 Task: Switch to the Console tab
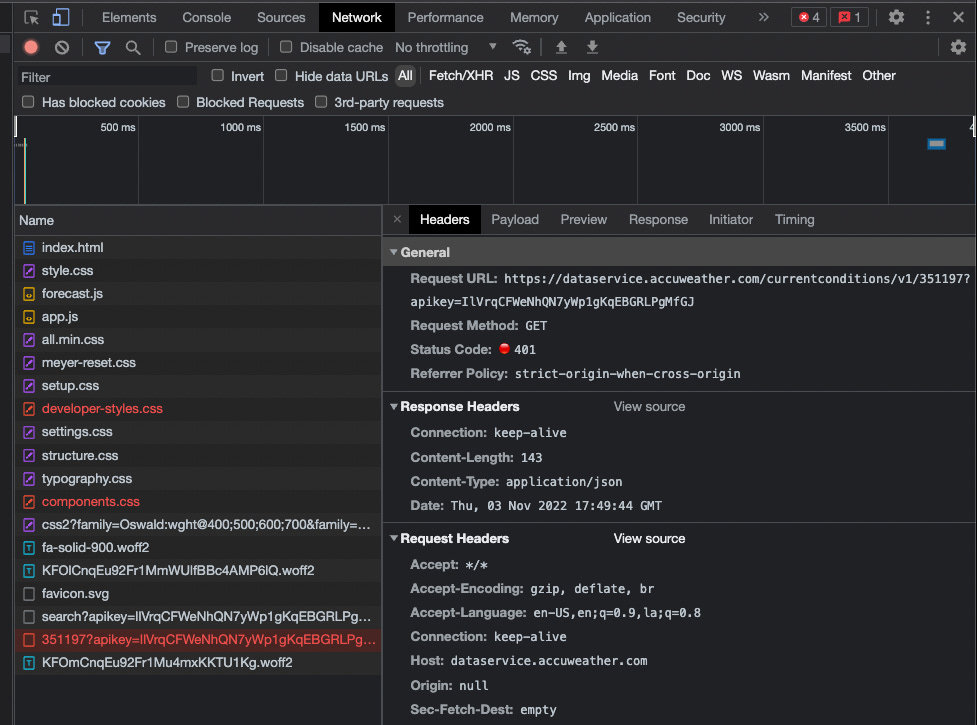tap(206, 17)
